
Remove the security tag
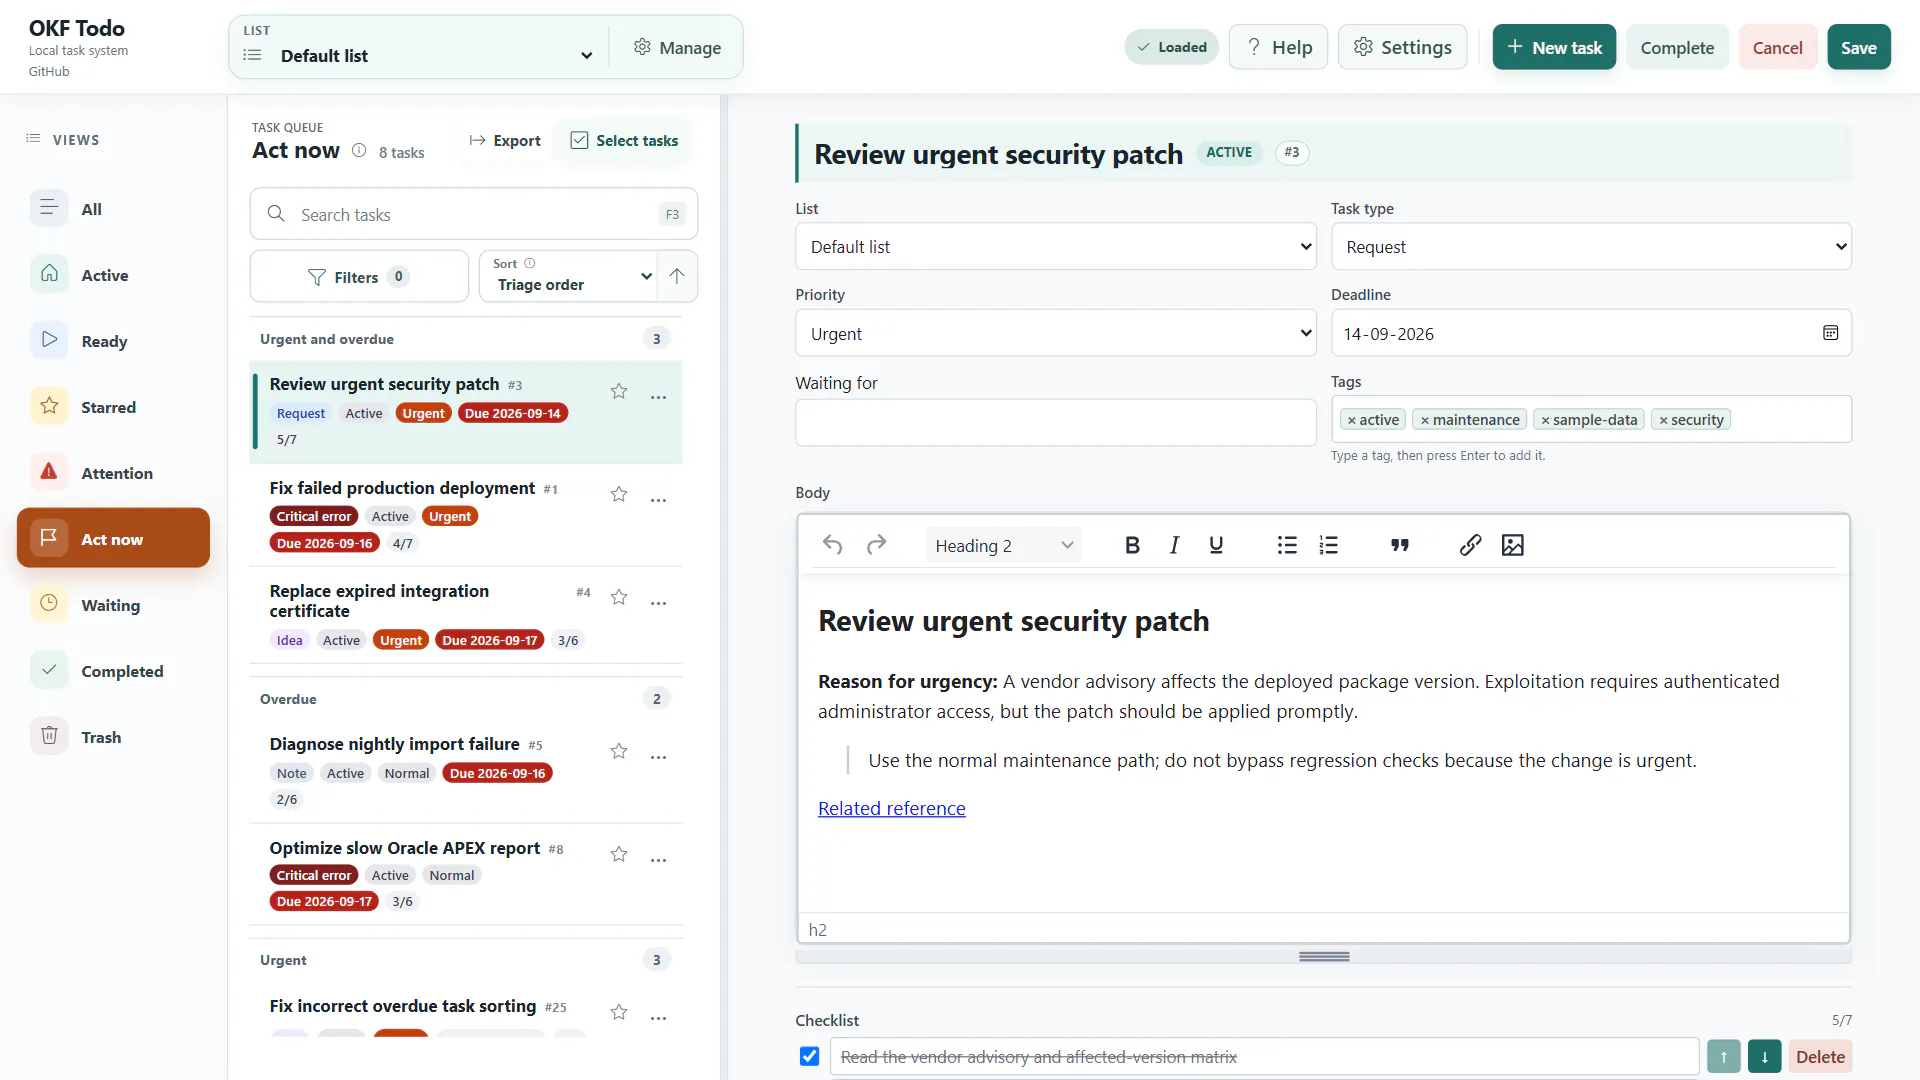pos(1663,420)
